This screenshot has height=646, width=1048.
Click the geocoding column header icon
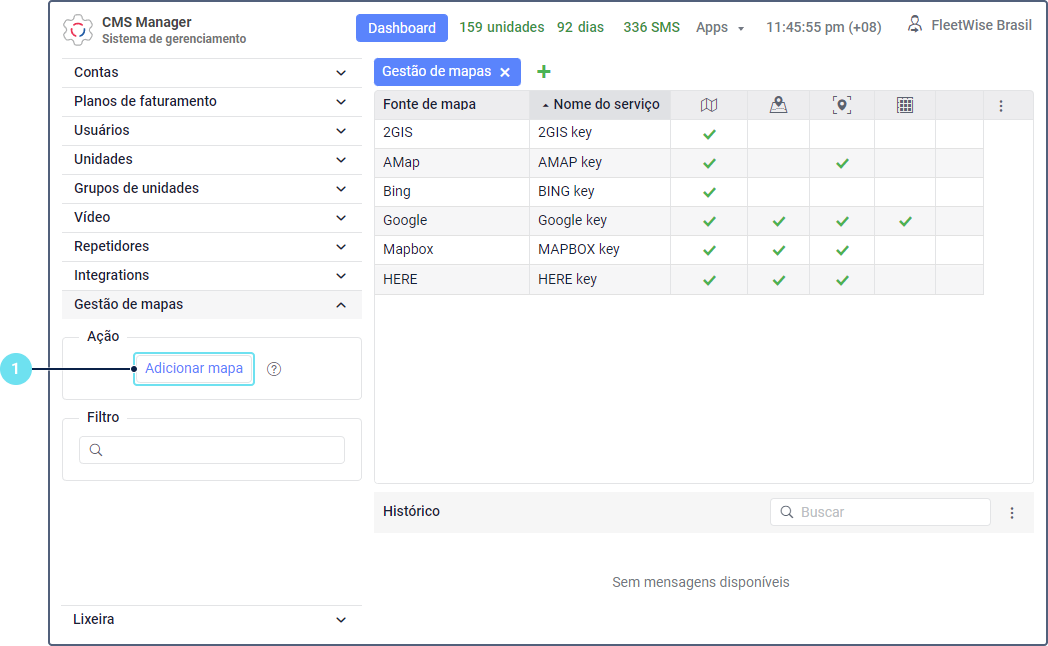842,105
